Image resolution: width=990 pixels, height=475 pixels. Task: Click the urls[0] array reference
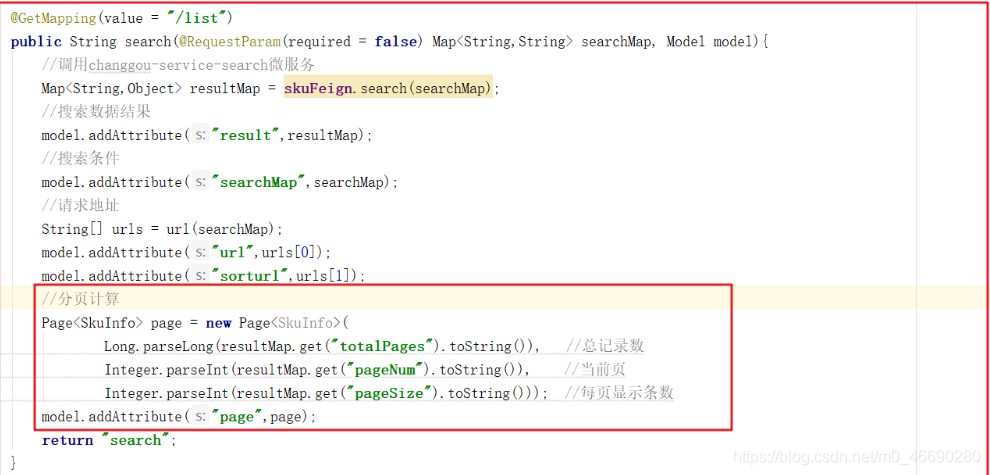[291, 252]
